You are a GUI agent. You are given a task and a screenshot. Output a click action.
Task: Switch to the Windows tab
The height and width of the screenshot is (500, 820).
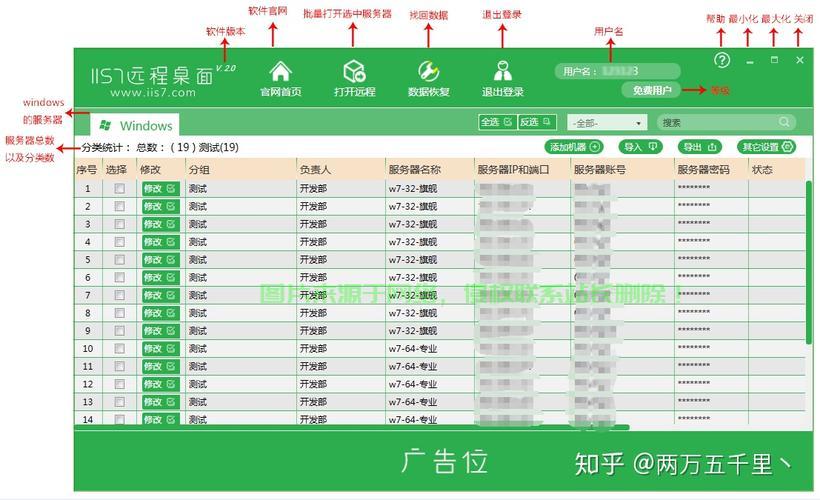[135, 126]
